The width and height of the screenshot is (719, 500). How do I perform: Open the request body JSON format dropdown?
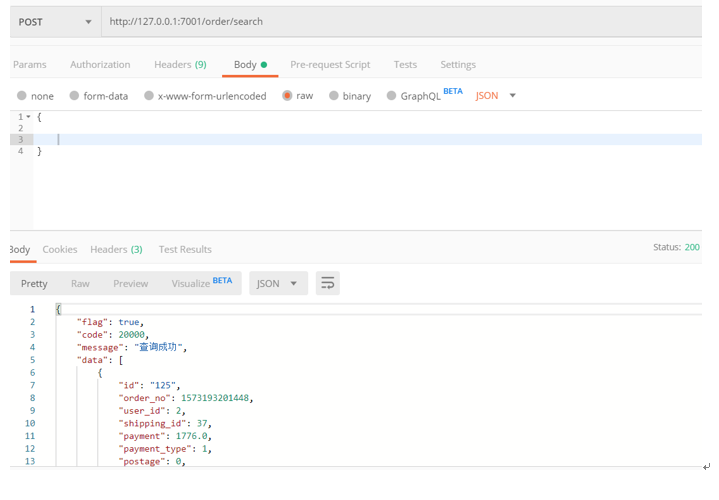coord(496,95)
